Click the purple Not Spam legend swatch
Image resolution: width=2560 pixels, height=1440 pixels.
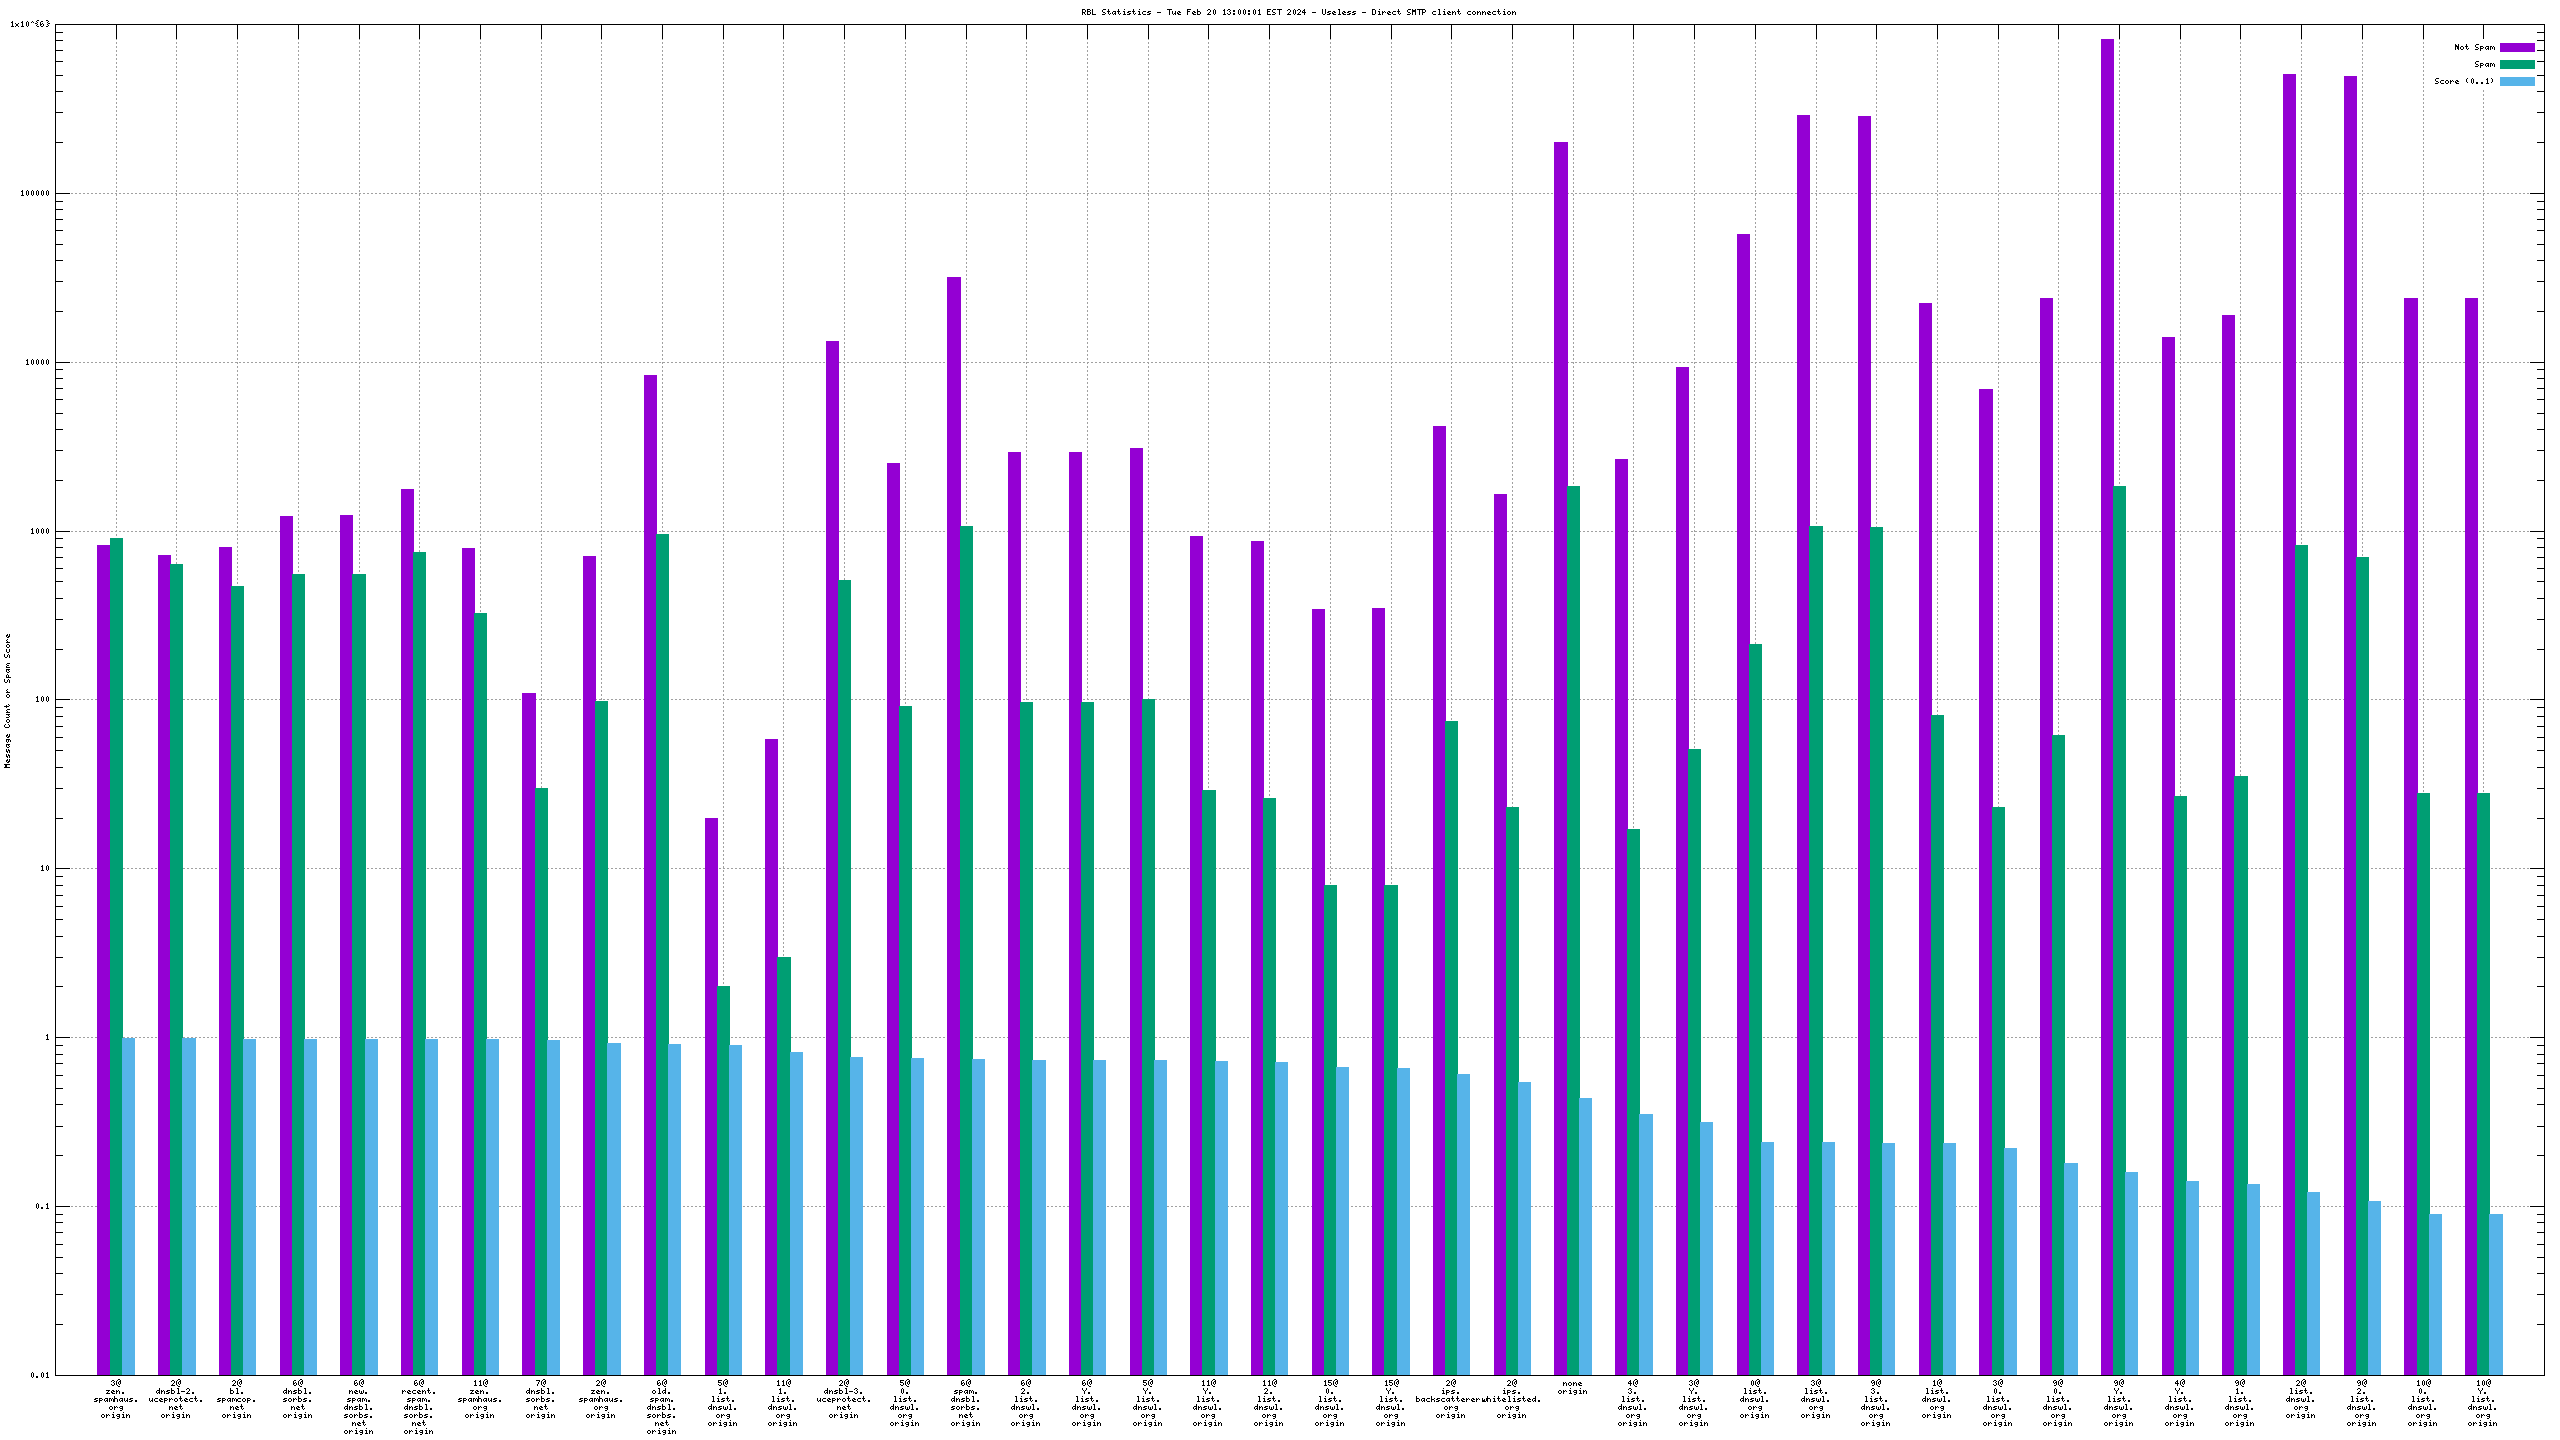(2516, 47)
